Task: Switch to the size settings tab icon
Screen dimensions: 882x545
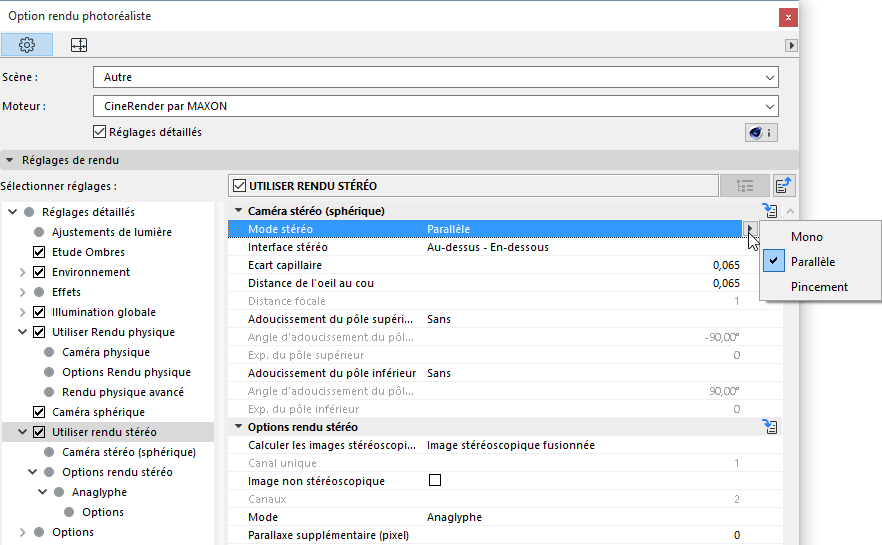Action: coord(79,45)
